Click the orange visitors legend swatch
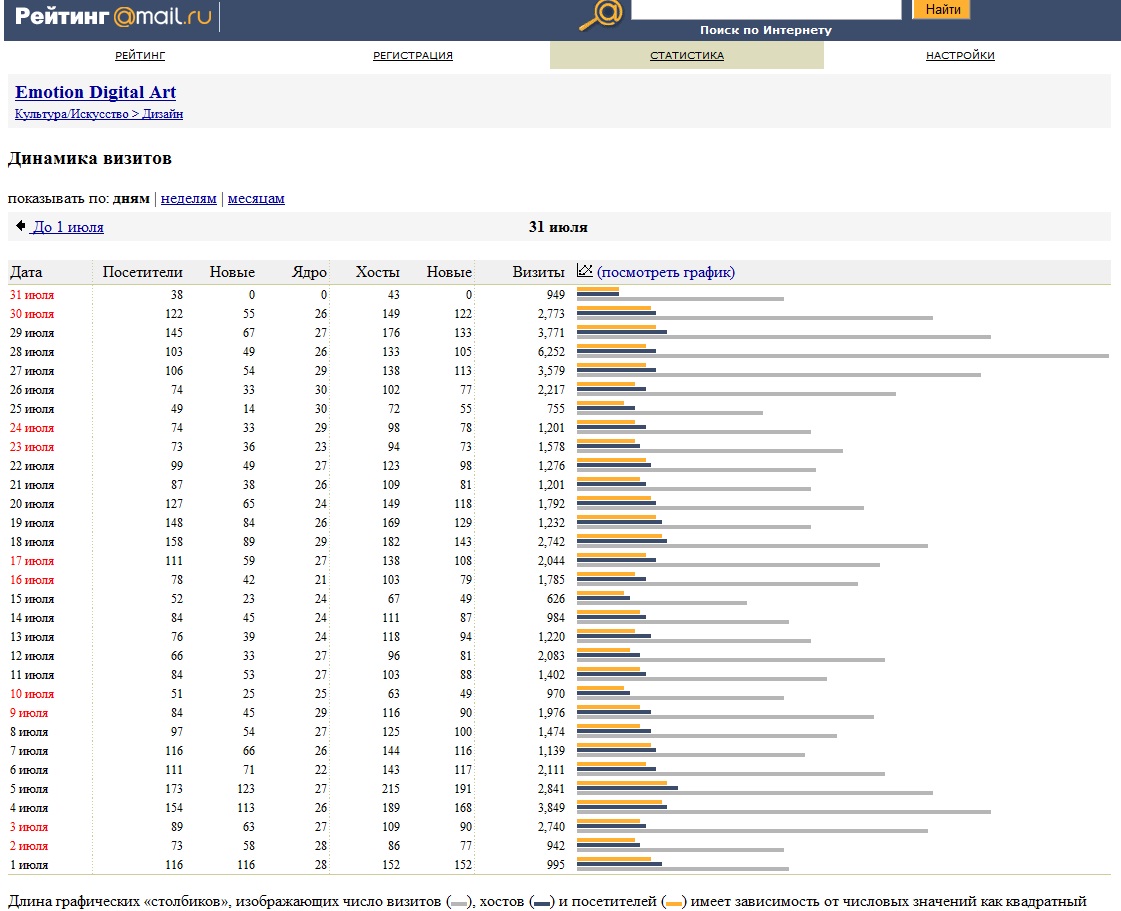 click(675, 902)
